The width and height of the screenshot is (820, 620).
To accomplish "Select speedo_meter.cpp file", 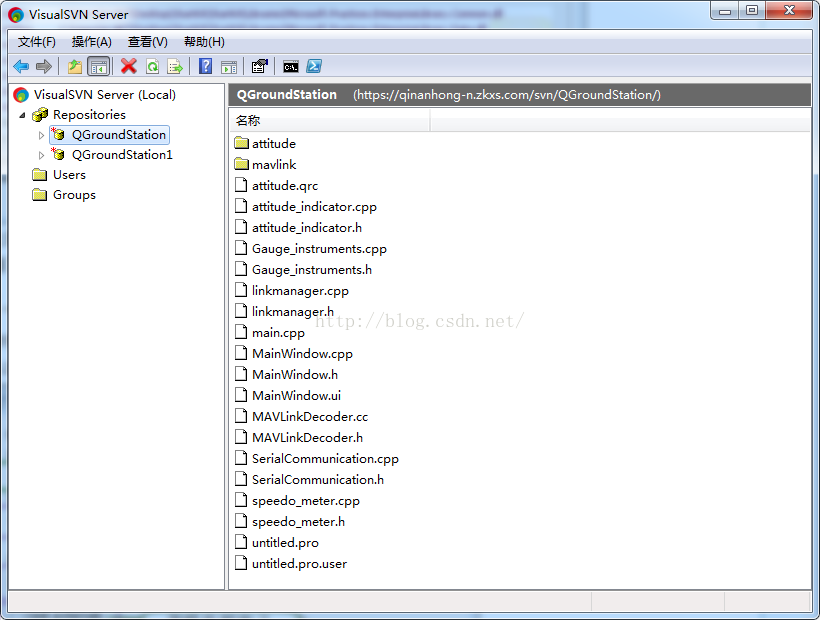I will [x=306, y=501].
